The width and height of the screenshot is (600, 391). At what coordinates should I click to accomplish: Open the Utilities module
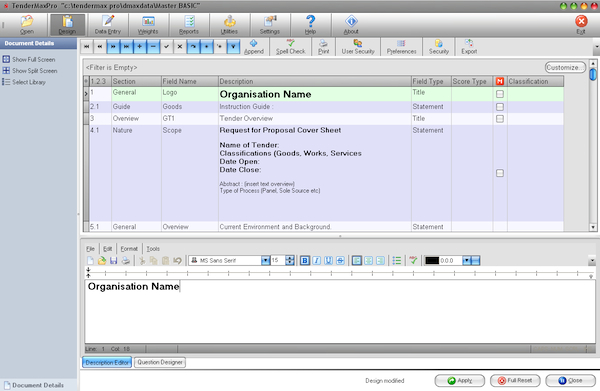click(229, 25)
